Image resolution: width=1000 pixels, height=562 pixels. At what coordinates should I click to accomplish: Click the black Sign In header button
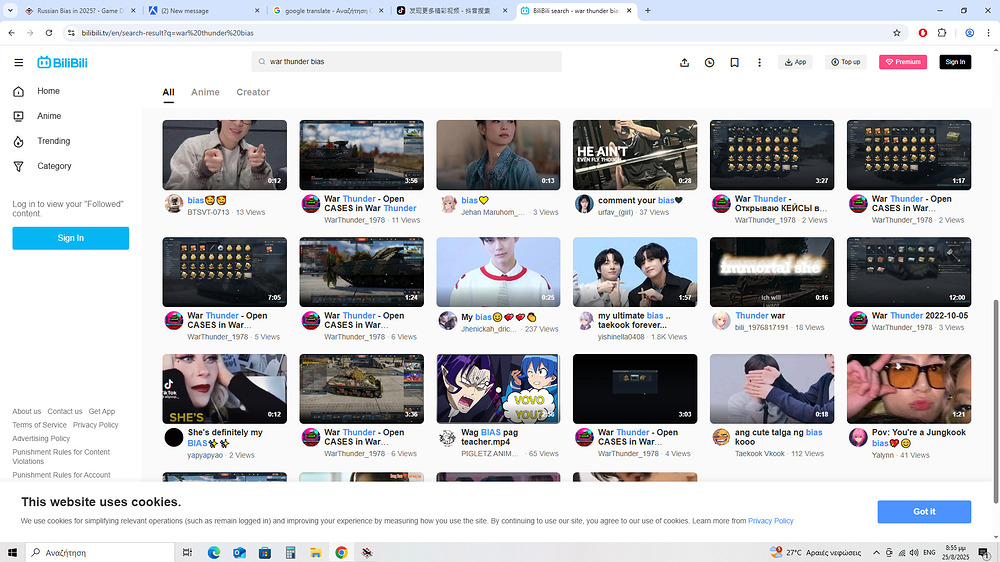(x=955, y=62)
